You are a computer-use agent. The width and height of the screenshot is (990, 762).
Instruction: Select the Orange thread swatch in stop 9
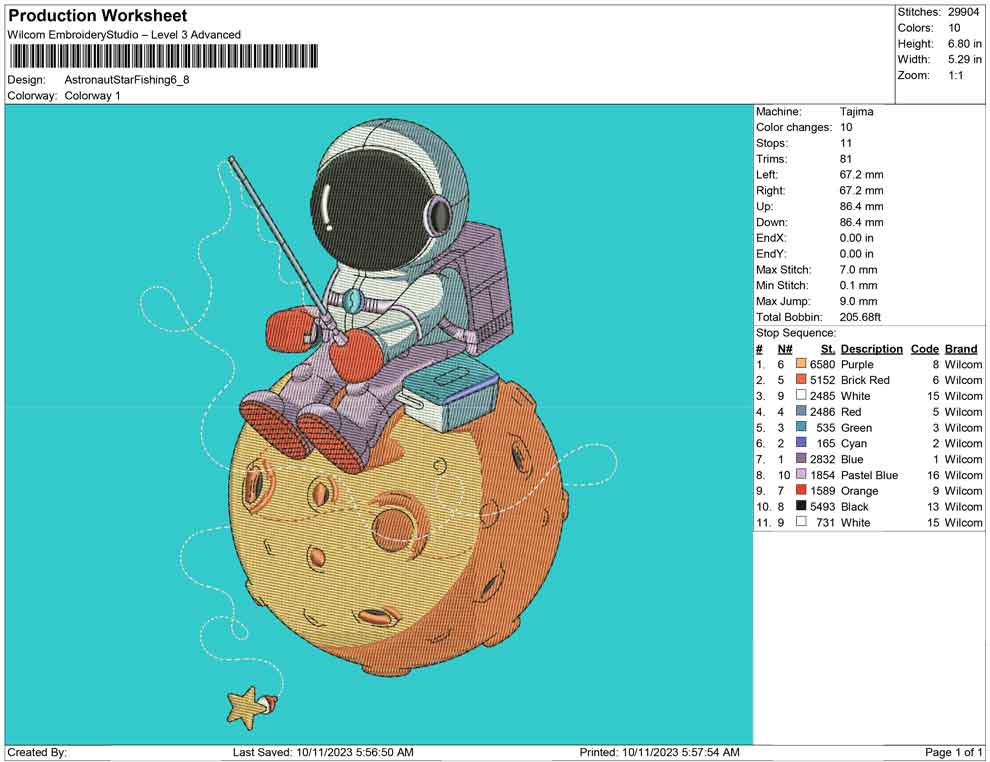tap(801, 491)
